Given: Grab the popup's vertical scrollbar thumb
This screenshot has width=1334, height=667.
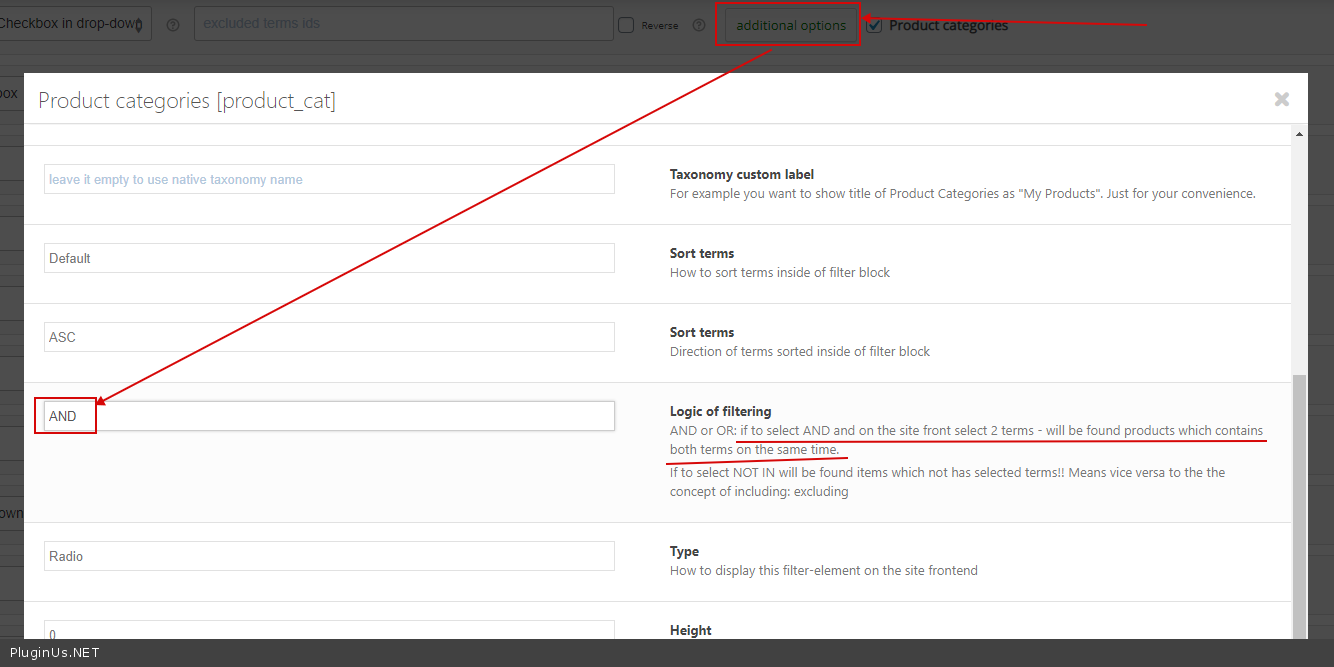Looking at the screenshot, I should click(1299, 500).
